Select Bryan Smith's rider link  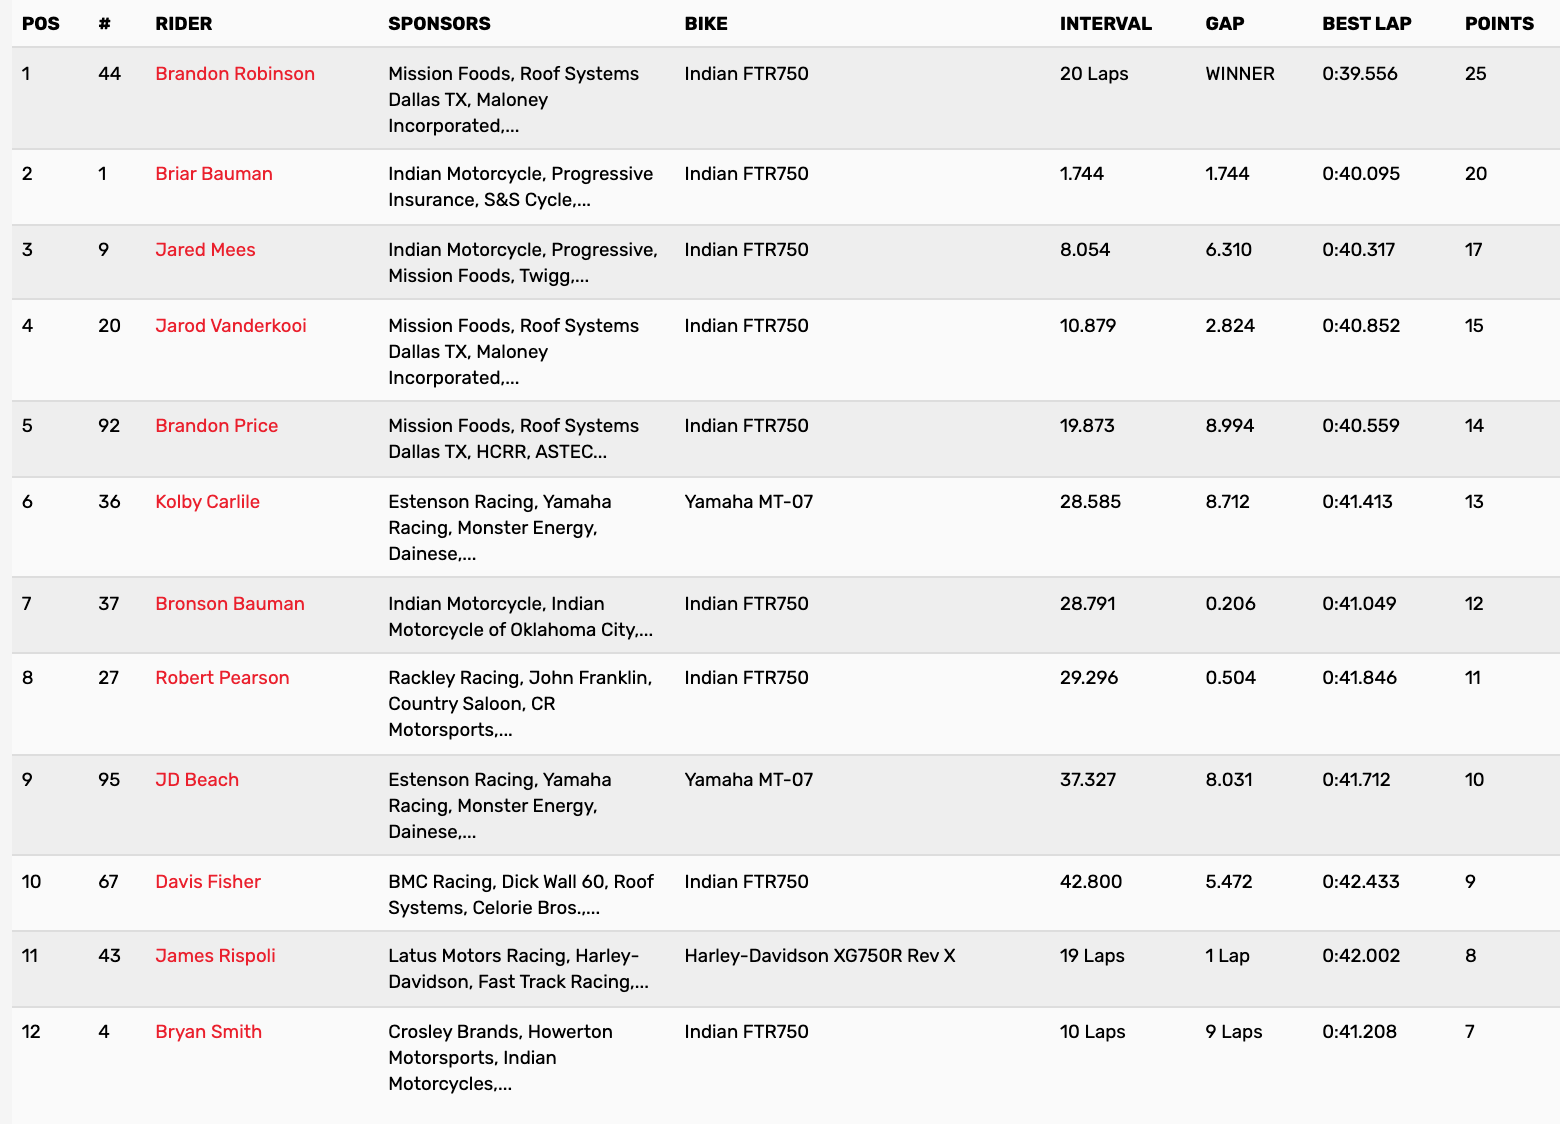click(208, 1032)
